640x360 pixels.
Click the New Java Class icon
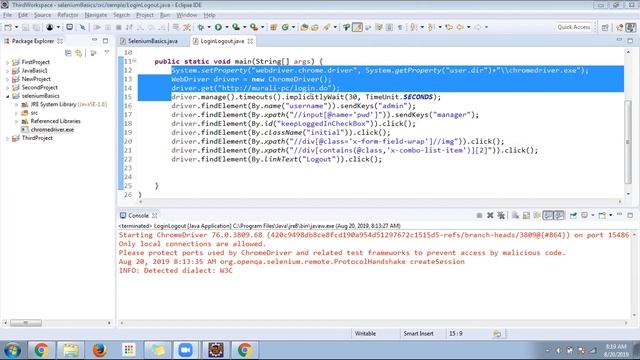click(285, 27)
